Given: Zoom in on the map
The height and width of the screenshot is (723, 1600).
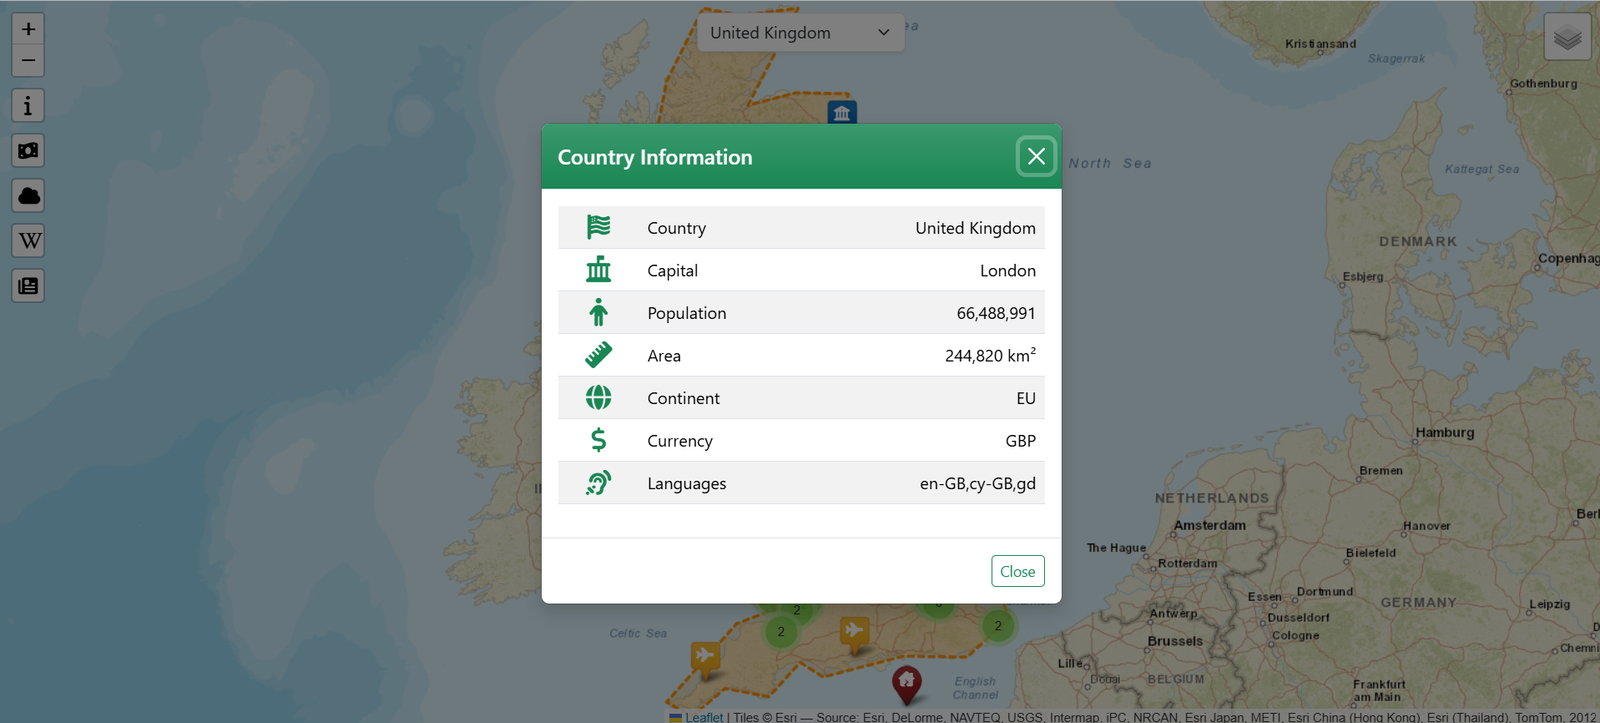Looking at the screenshot, I should tap(28, 29).
